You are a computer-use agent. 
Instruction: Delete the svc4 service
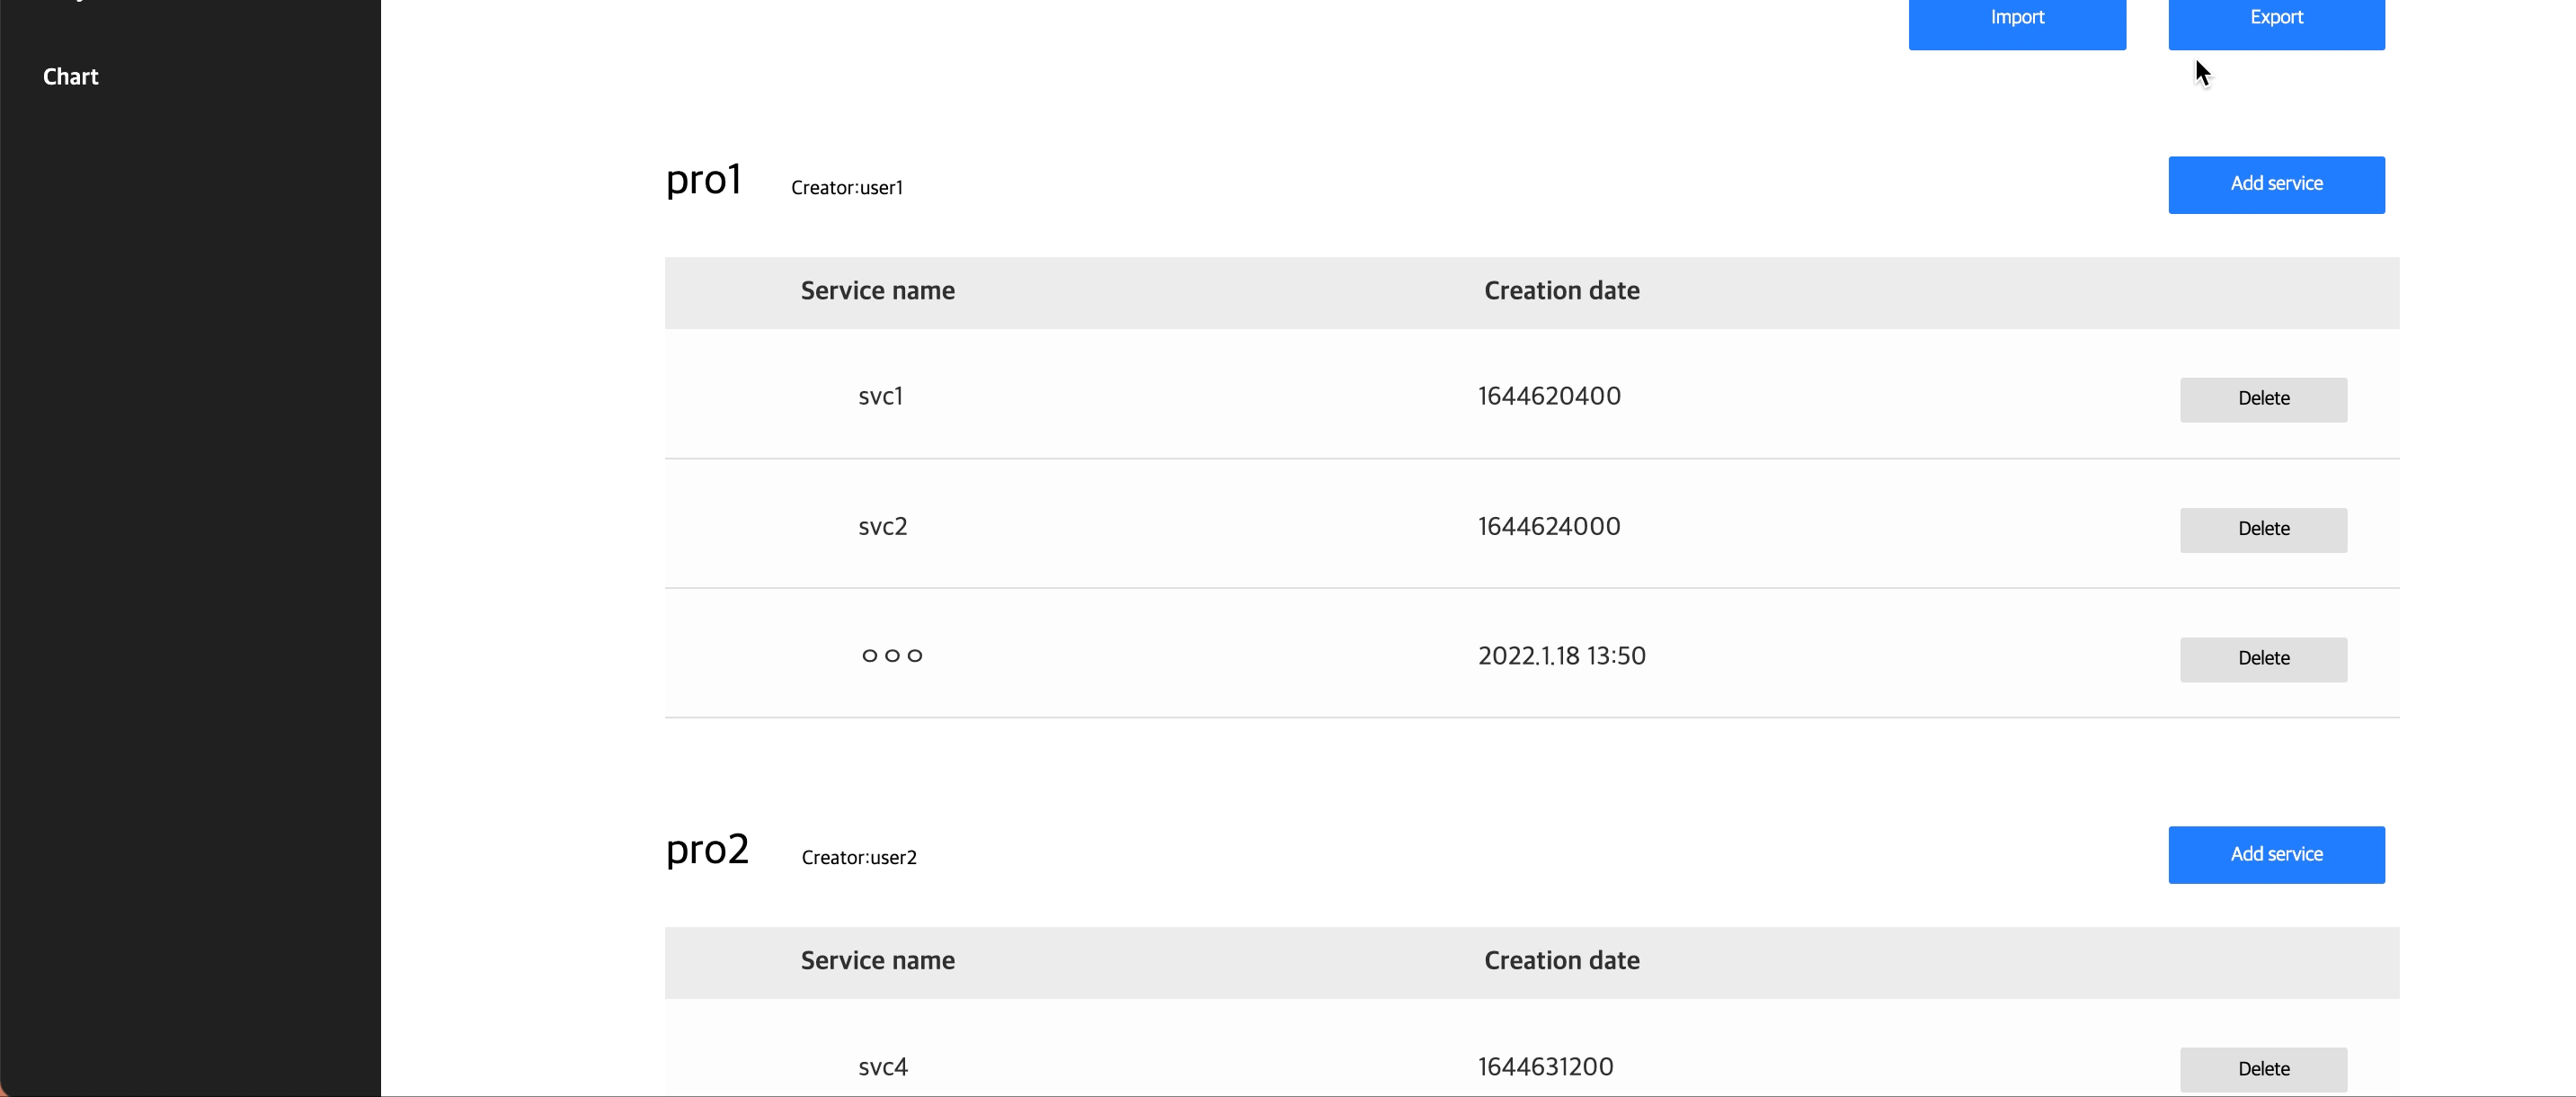click(x=2262, y=1069)
